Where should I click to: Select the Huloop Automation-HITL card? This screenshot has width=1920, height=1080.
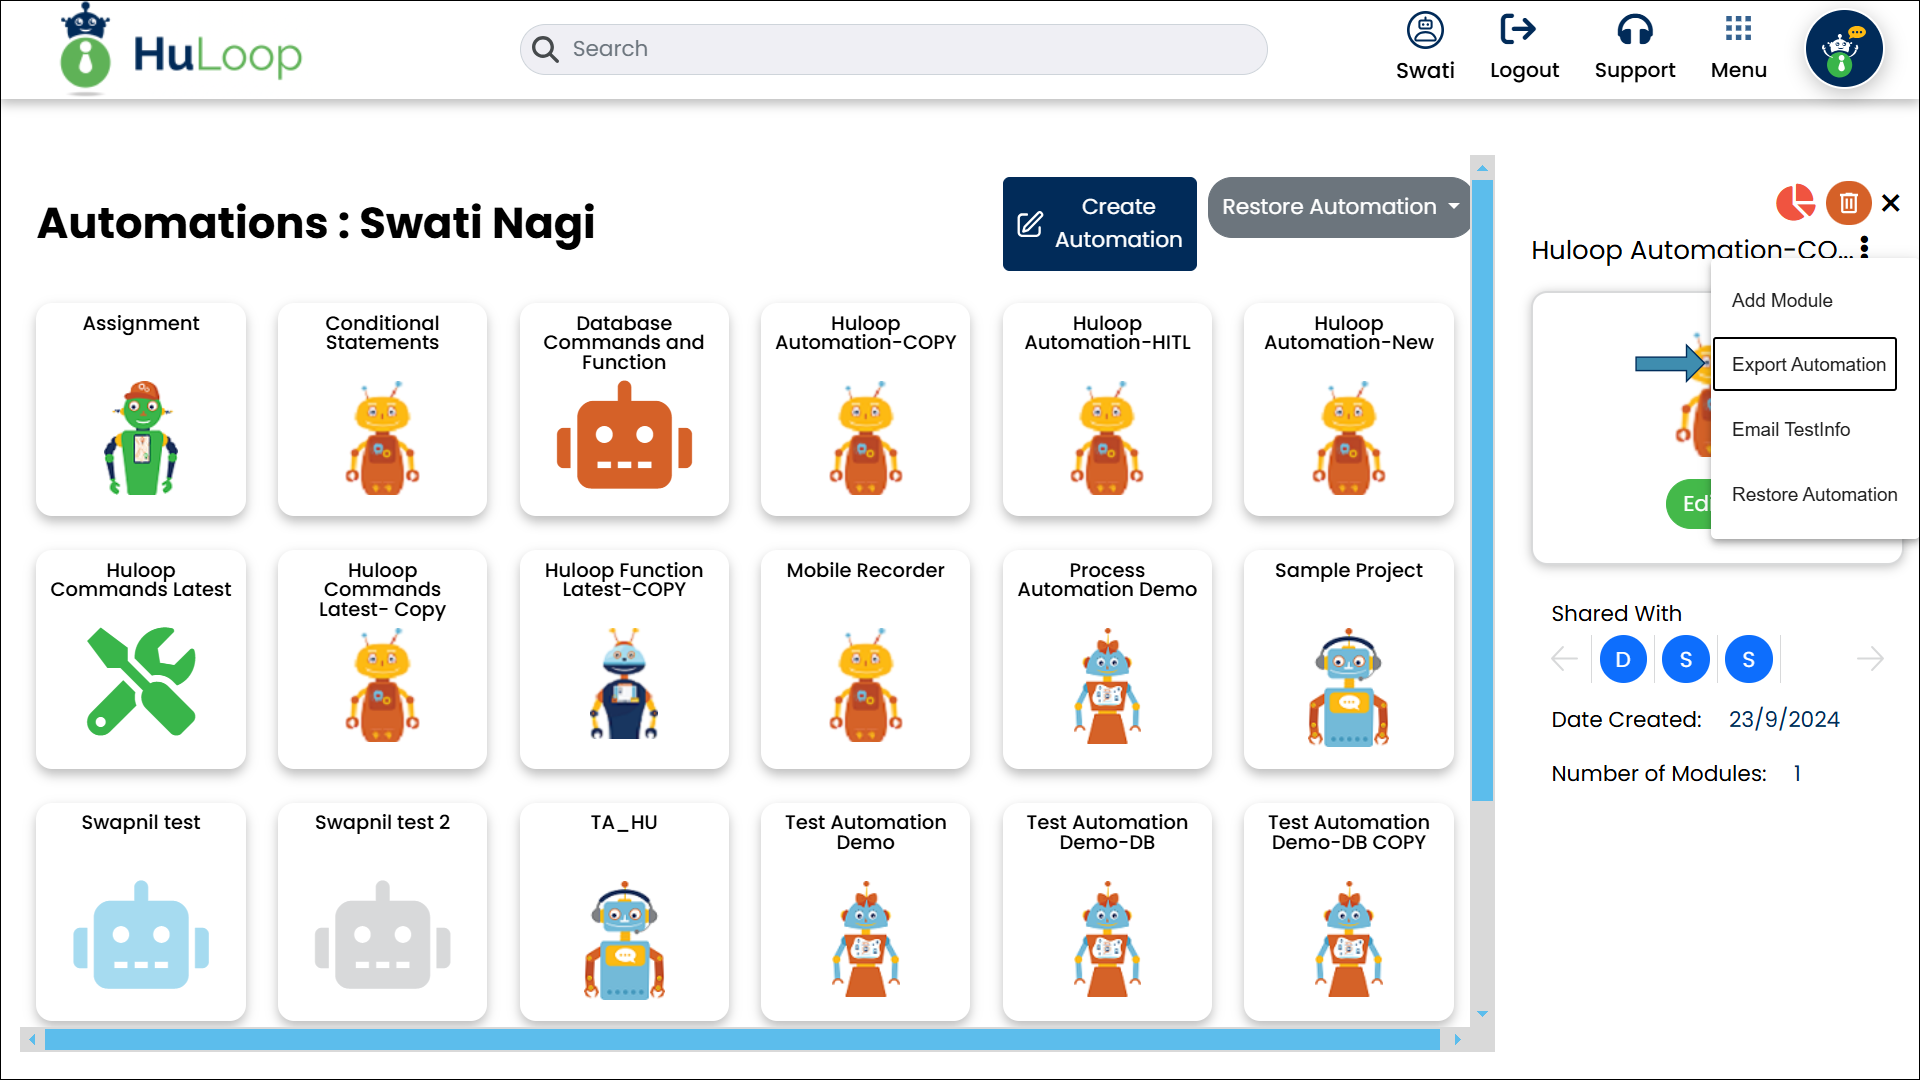[1107, 409]
